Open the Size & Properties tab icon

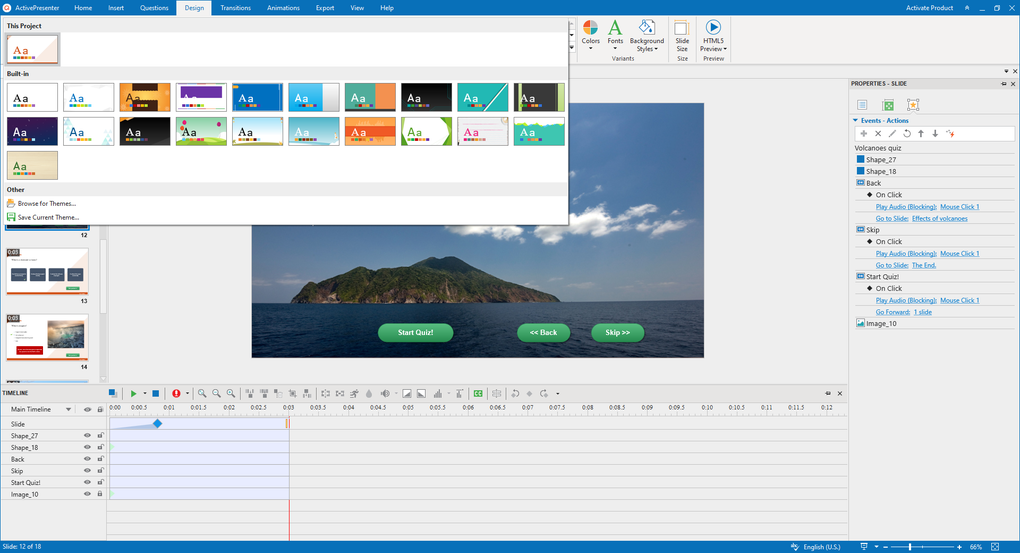(x=888, y=105)
